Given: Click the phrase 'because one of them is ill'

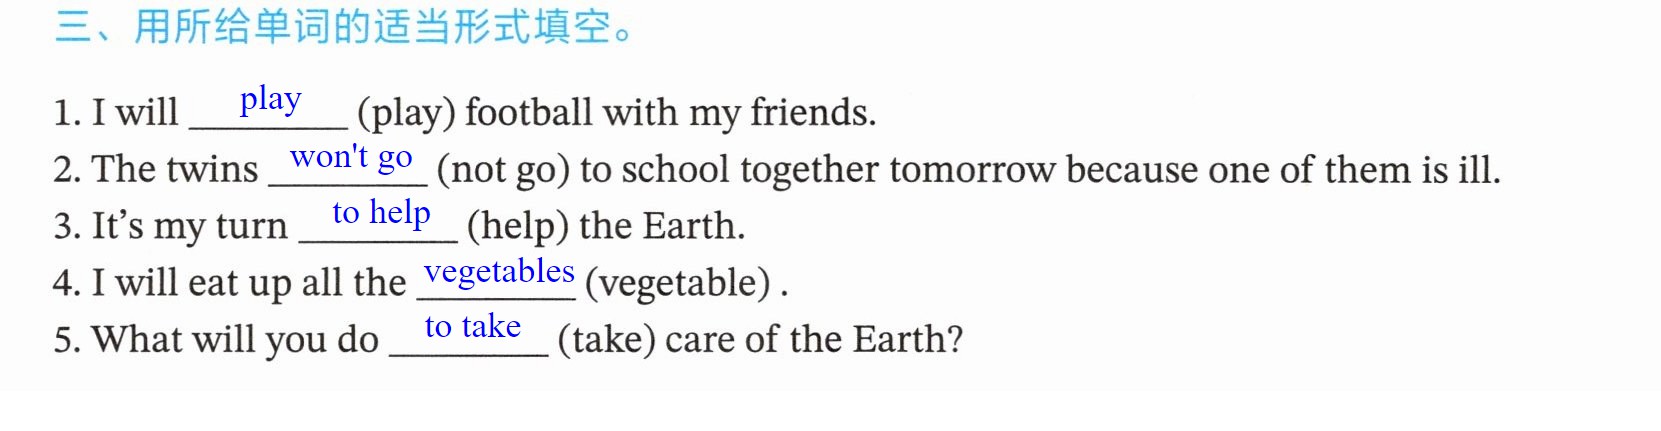Looking at the screenshot, I should (x=1283, y=170).
